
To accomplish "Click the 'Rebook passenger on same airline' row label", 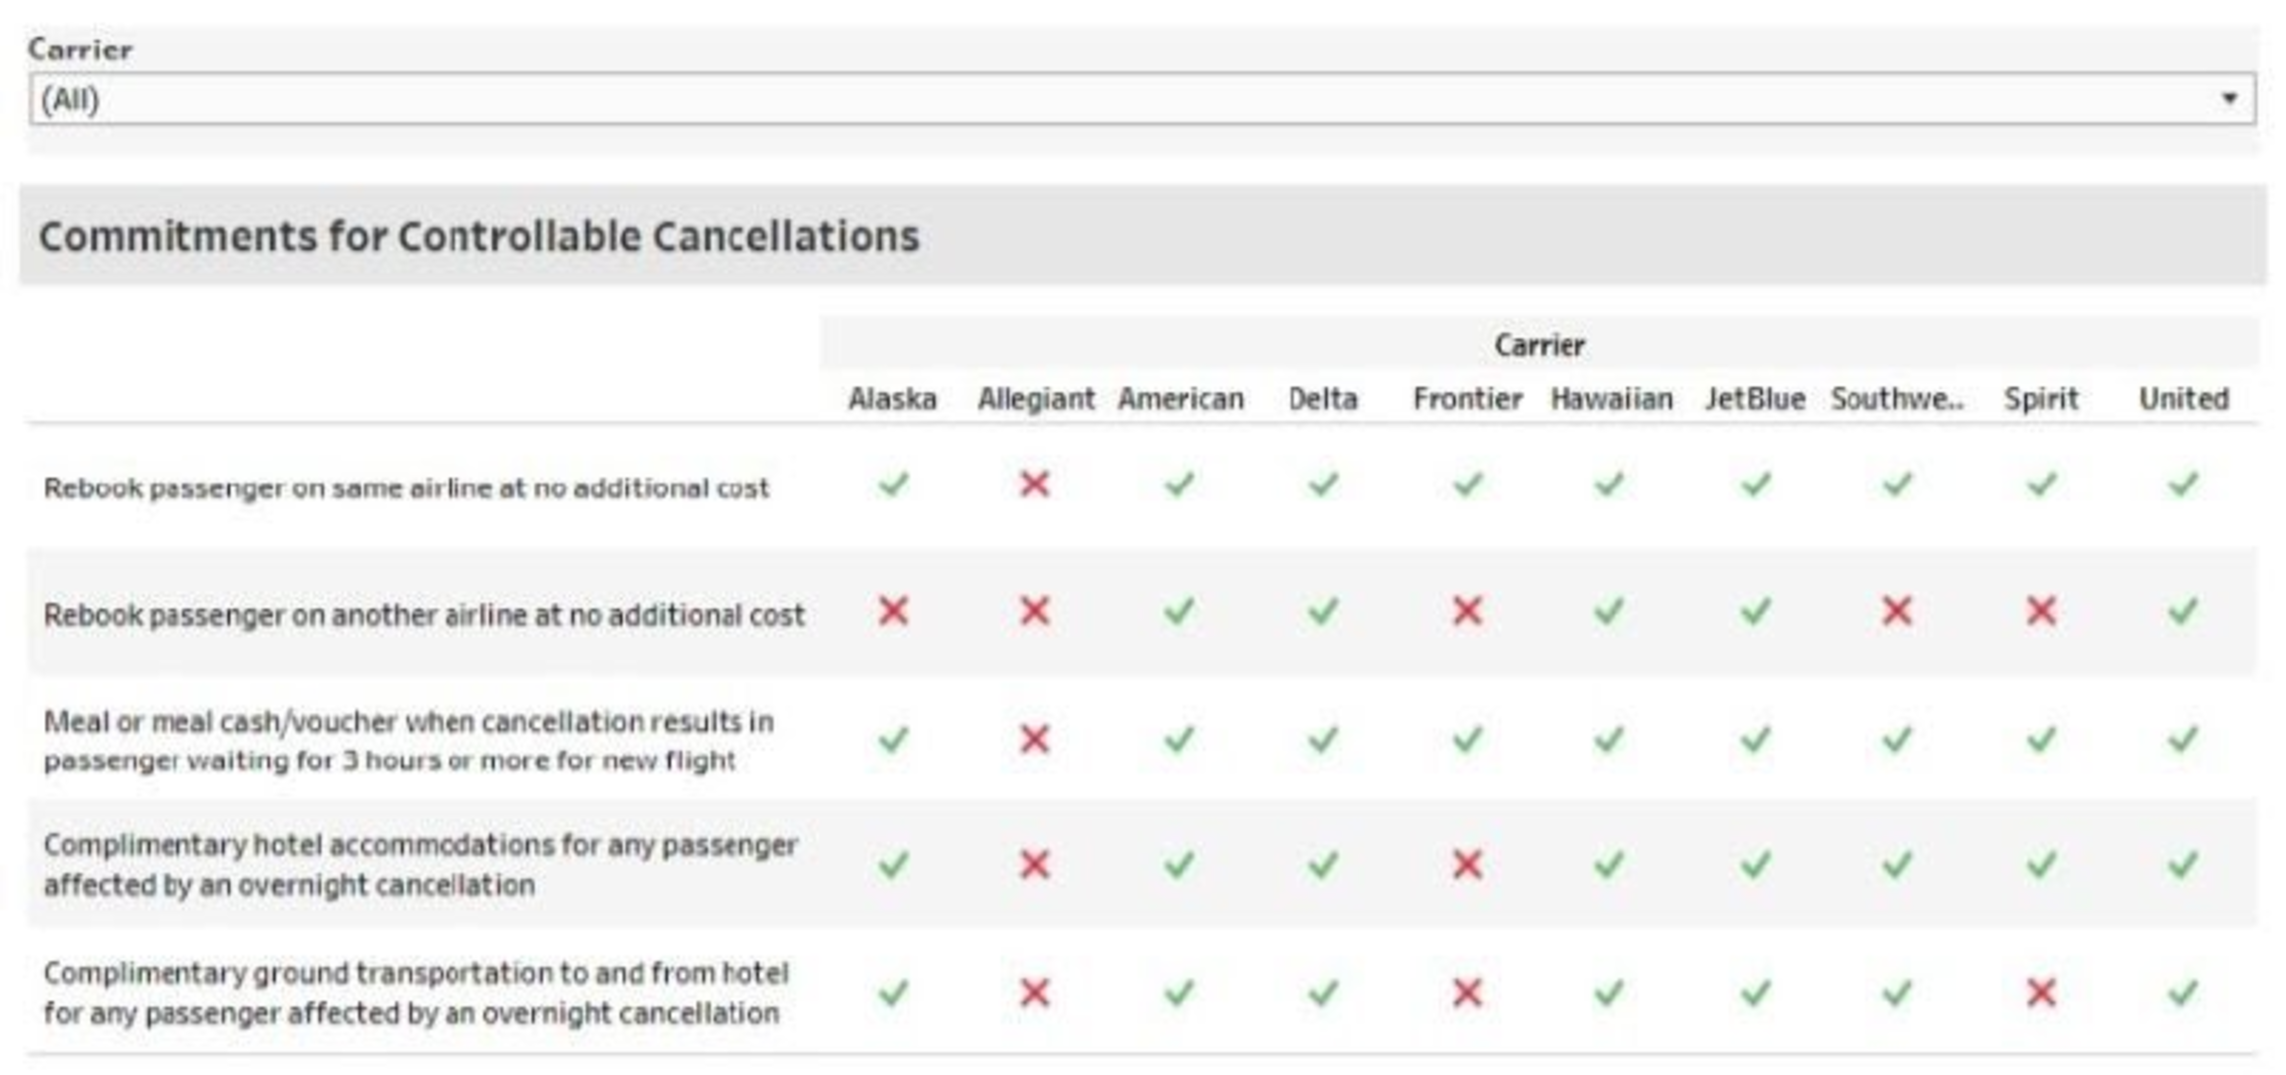I will pos(406,488).
